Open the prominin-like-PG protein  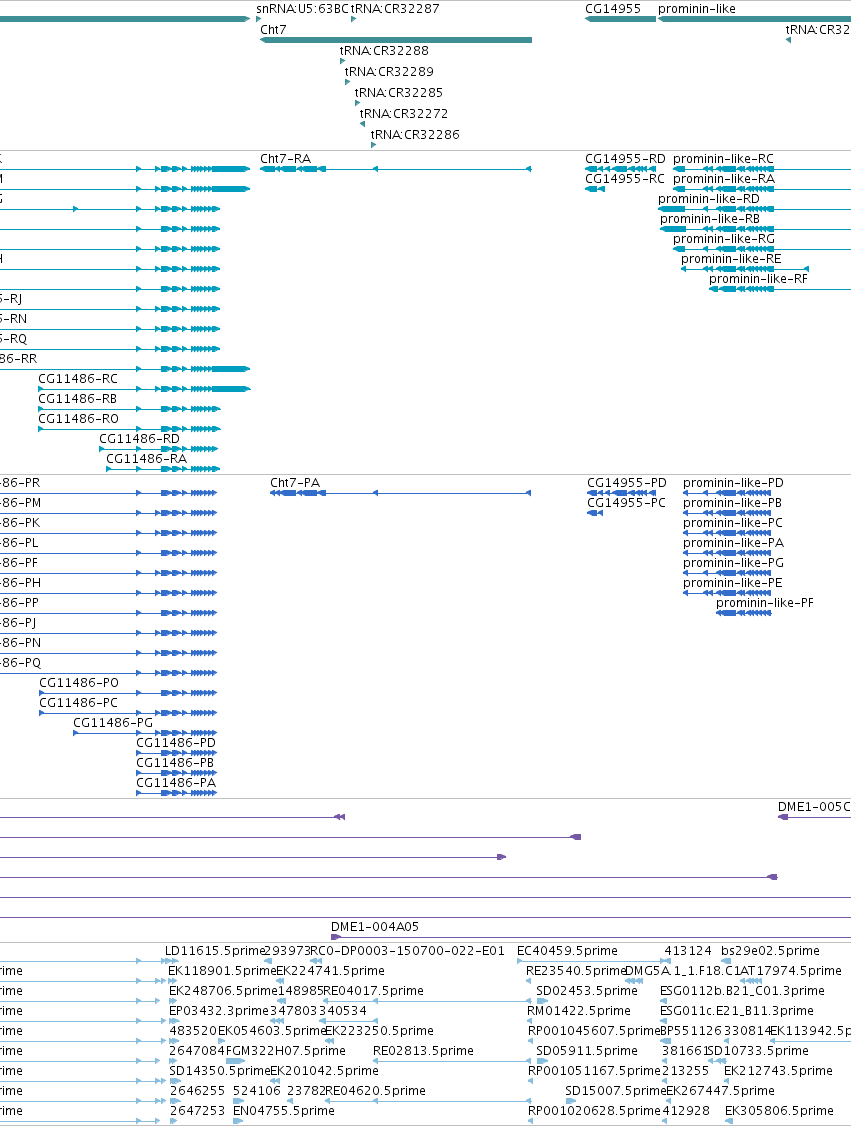[727, 573]
